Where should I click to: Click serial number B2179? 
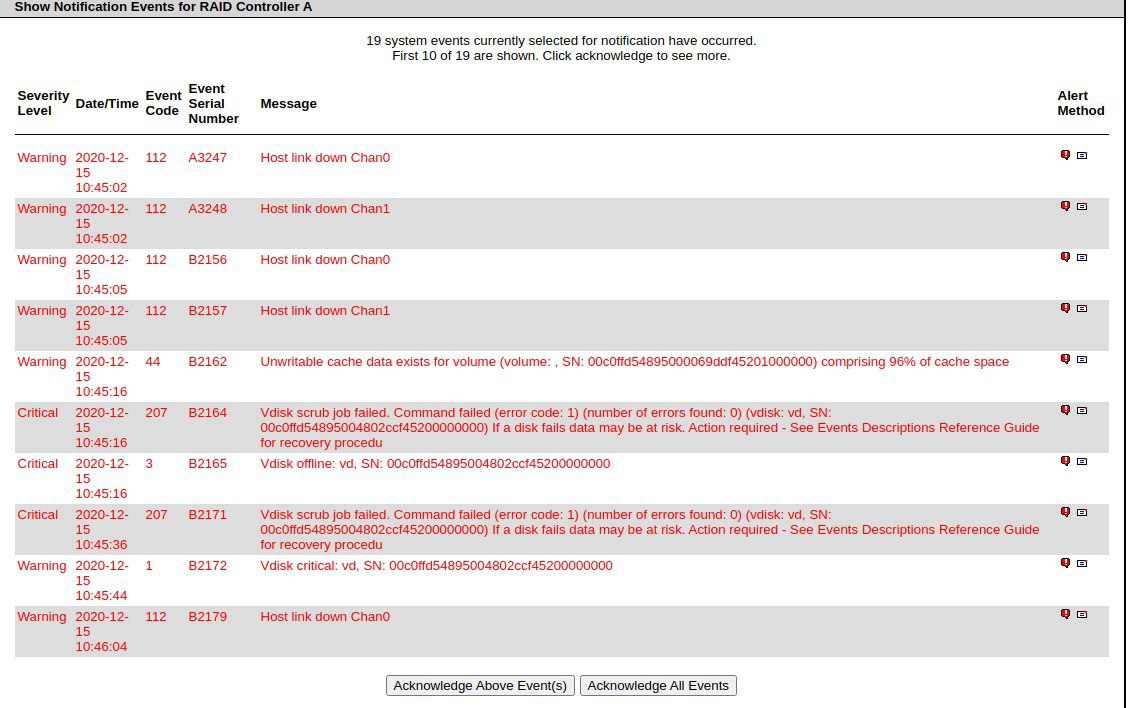click(208, 617)
